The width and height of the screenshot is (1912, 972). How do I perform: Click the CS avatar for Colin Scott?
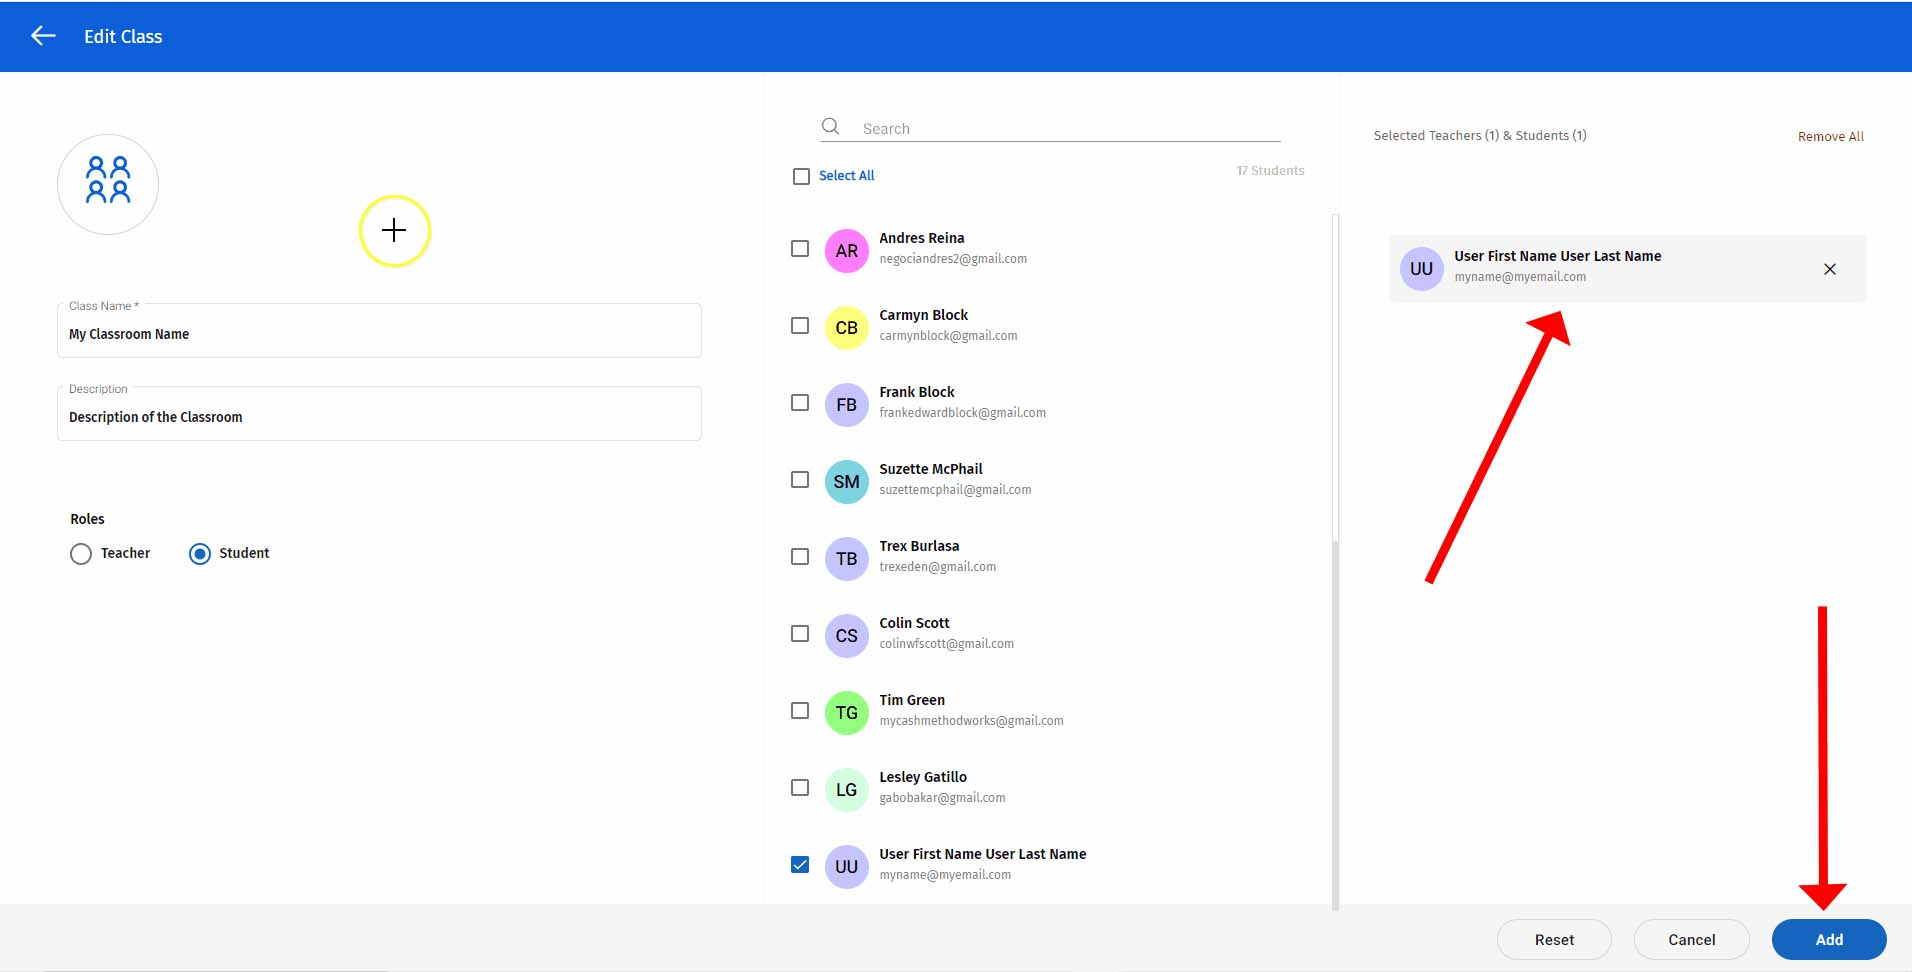[846, 635]
